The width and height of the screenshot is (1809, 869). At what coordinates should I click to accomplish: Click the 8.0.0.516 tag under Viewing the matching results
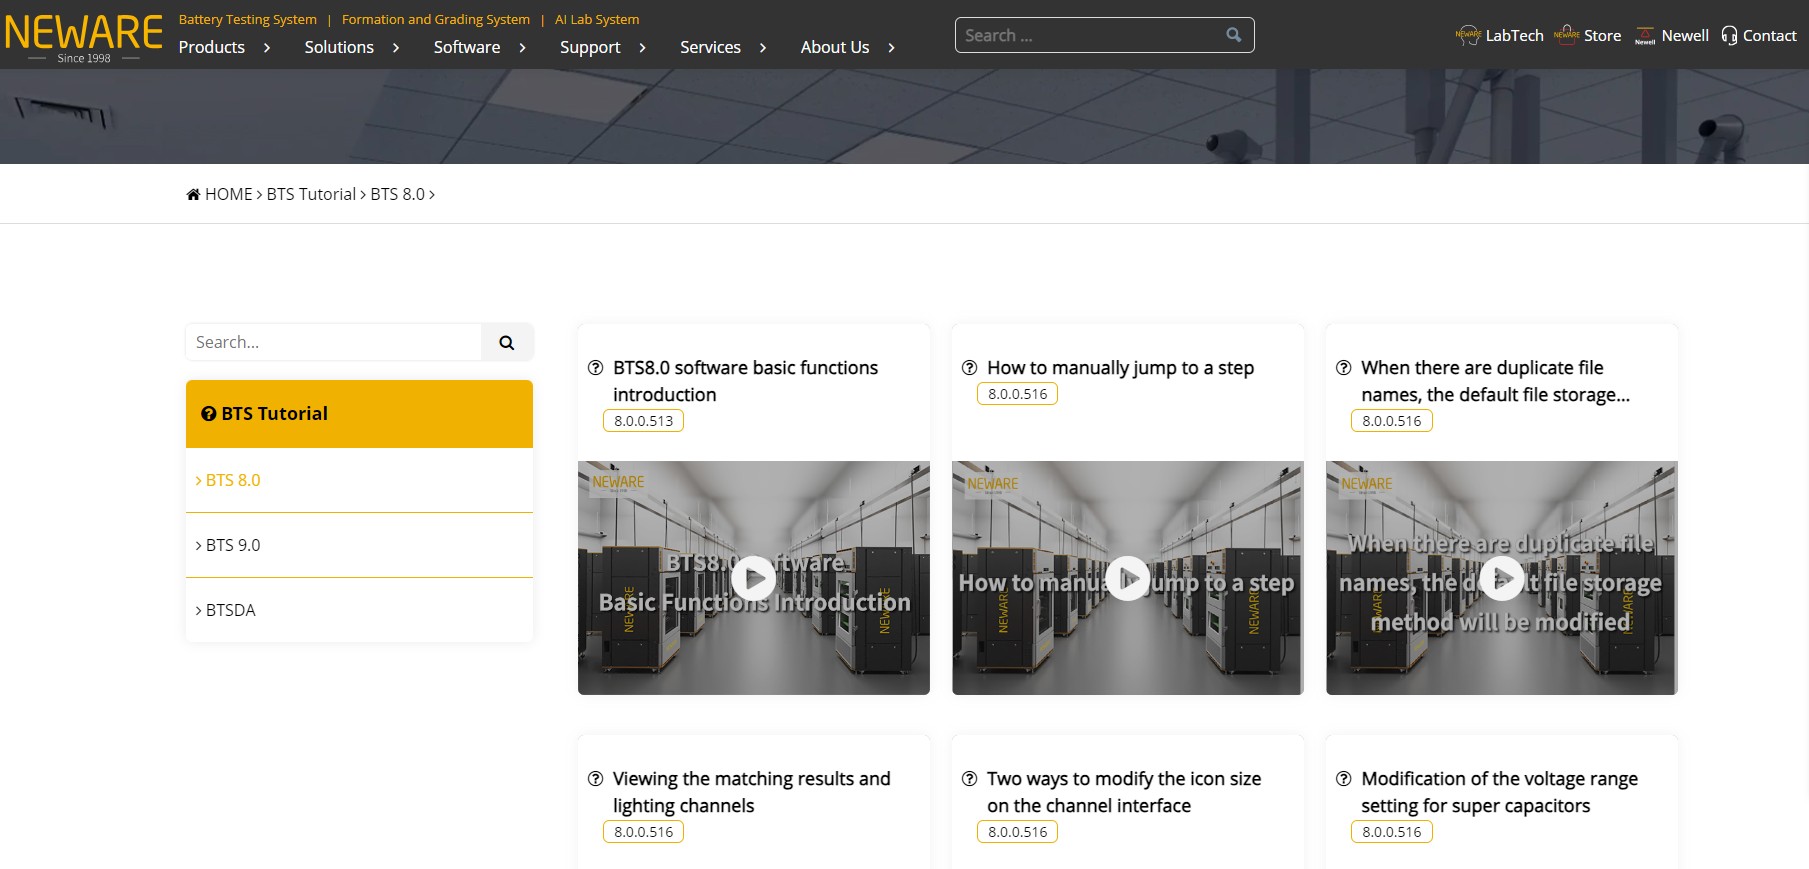pos(644,832)
